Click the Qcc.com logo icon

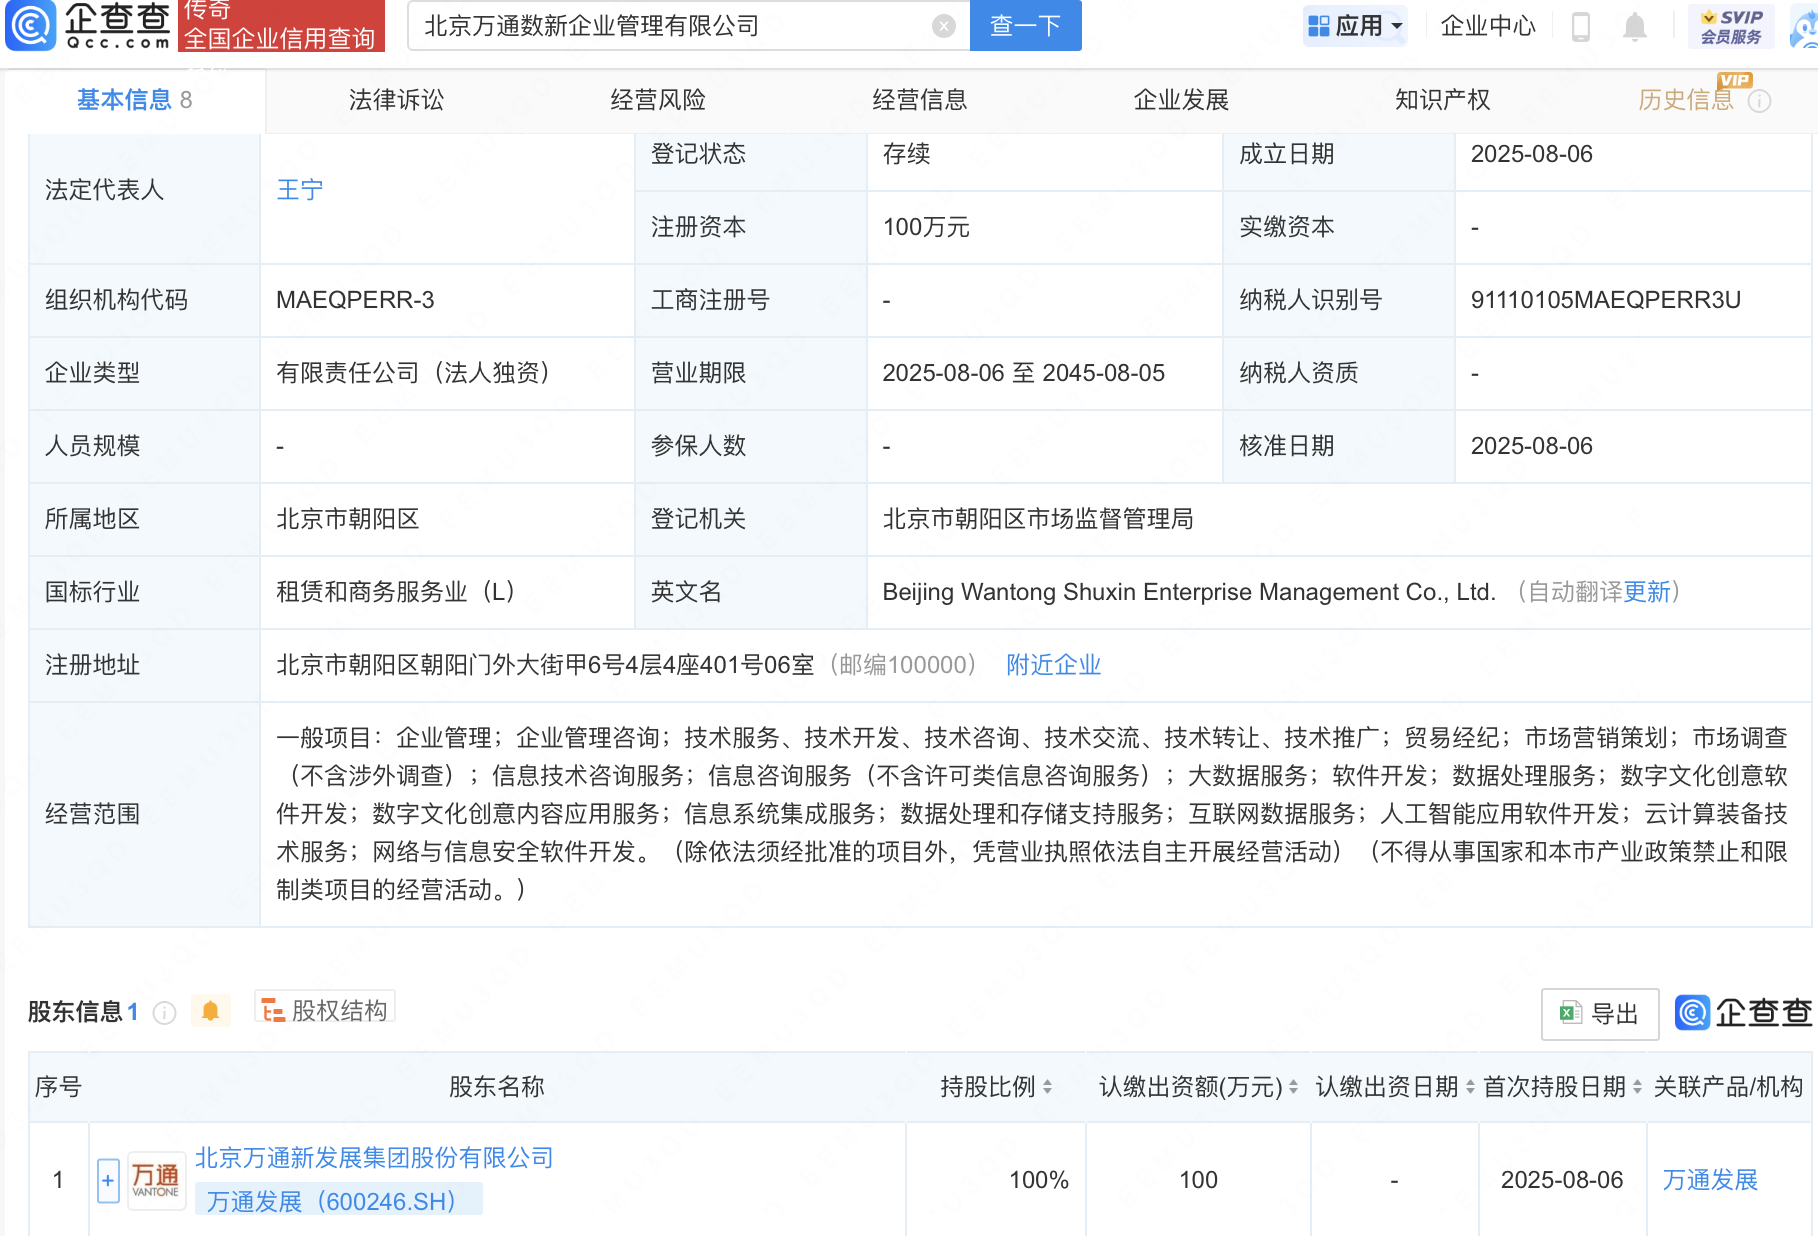point(32,26)
